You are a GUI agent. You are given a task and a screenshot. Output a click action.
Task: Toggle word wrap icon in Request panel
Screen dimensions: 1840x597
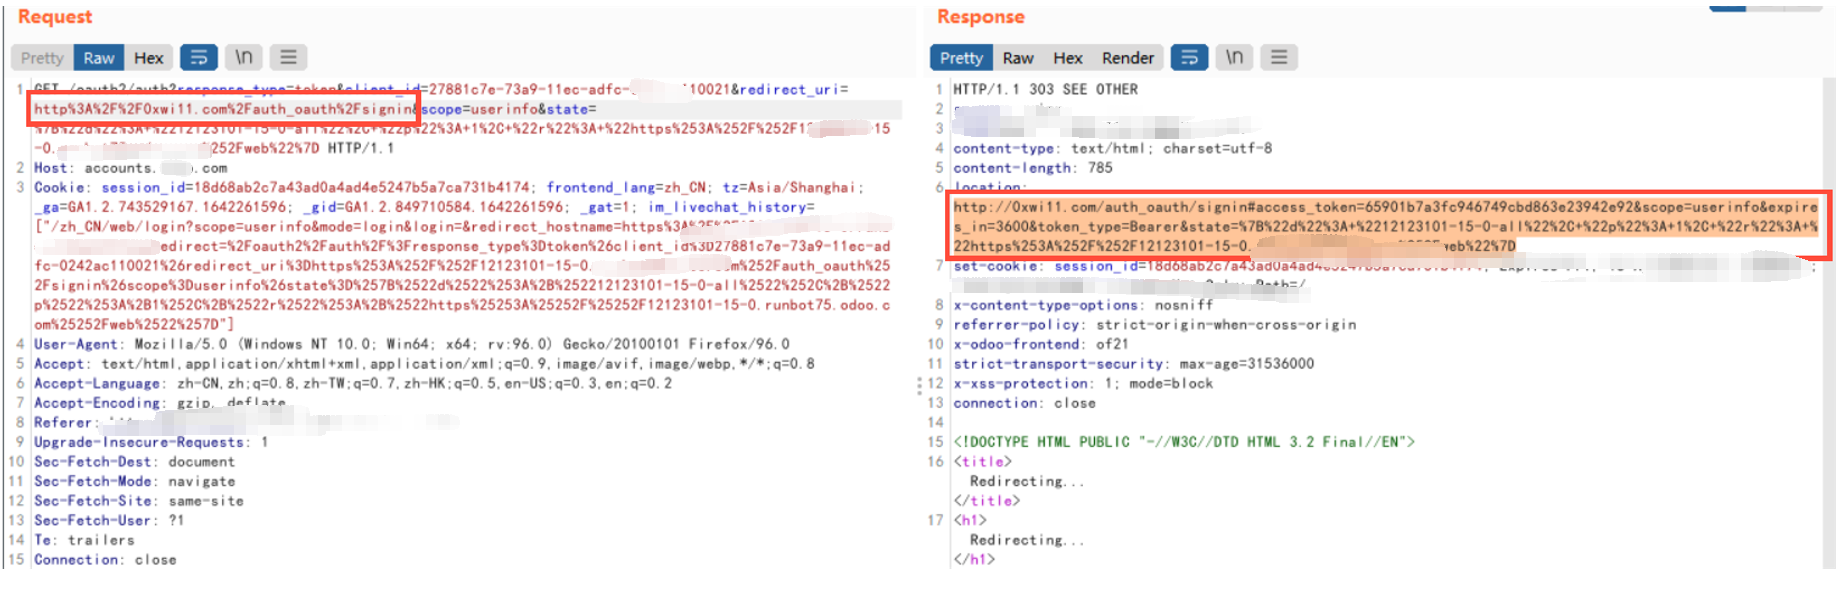pos(199,58)
